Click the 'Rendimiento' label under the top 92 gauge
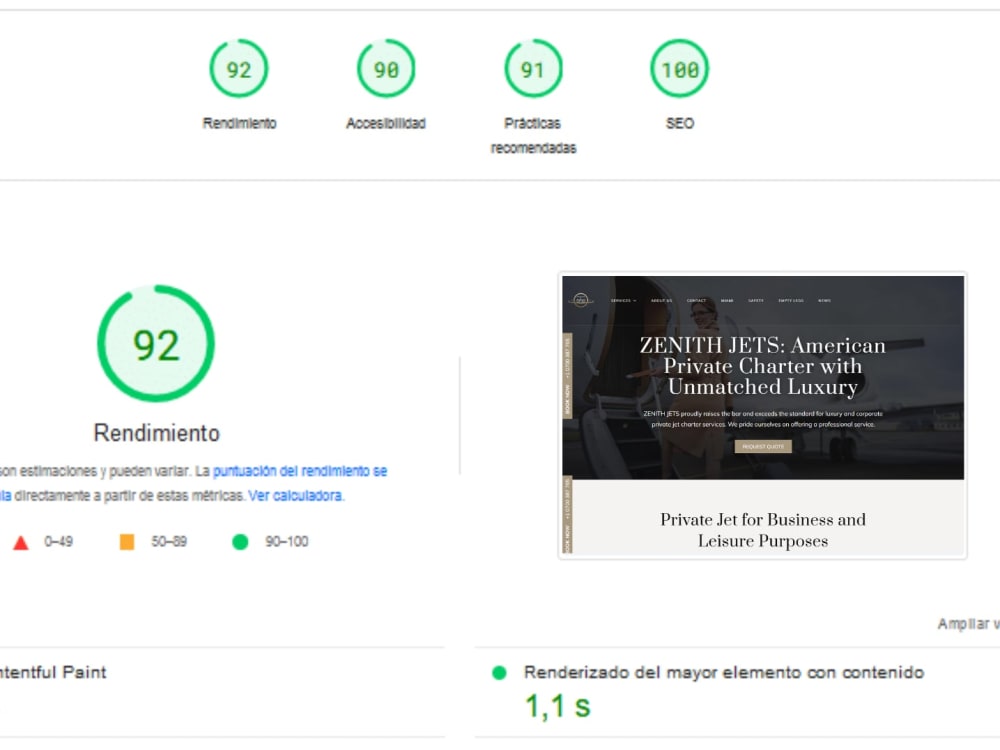 tap(239, 123)
